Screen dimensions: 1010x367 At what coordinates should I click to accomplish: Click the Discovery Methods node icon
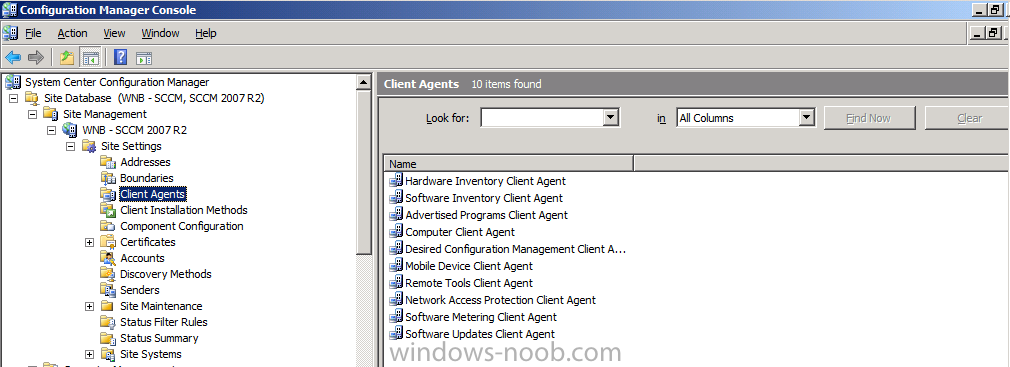pyautogui.click(x=108, y=274)
